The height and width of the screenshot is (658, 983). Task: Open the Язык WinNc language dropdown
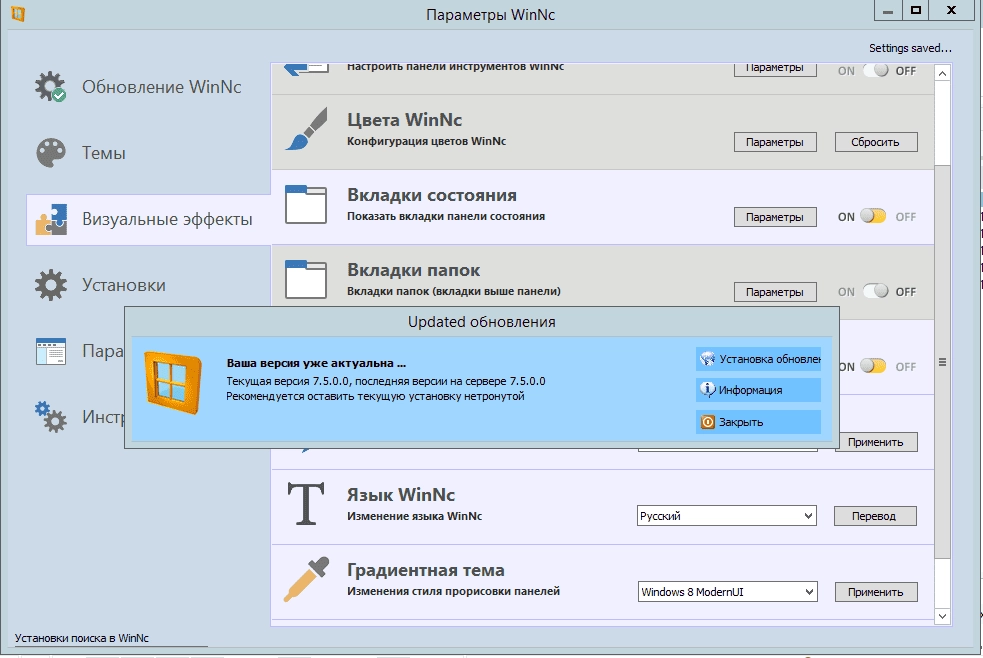point(727,516)
